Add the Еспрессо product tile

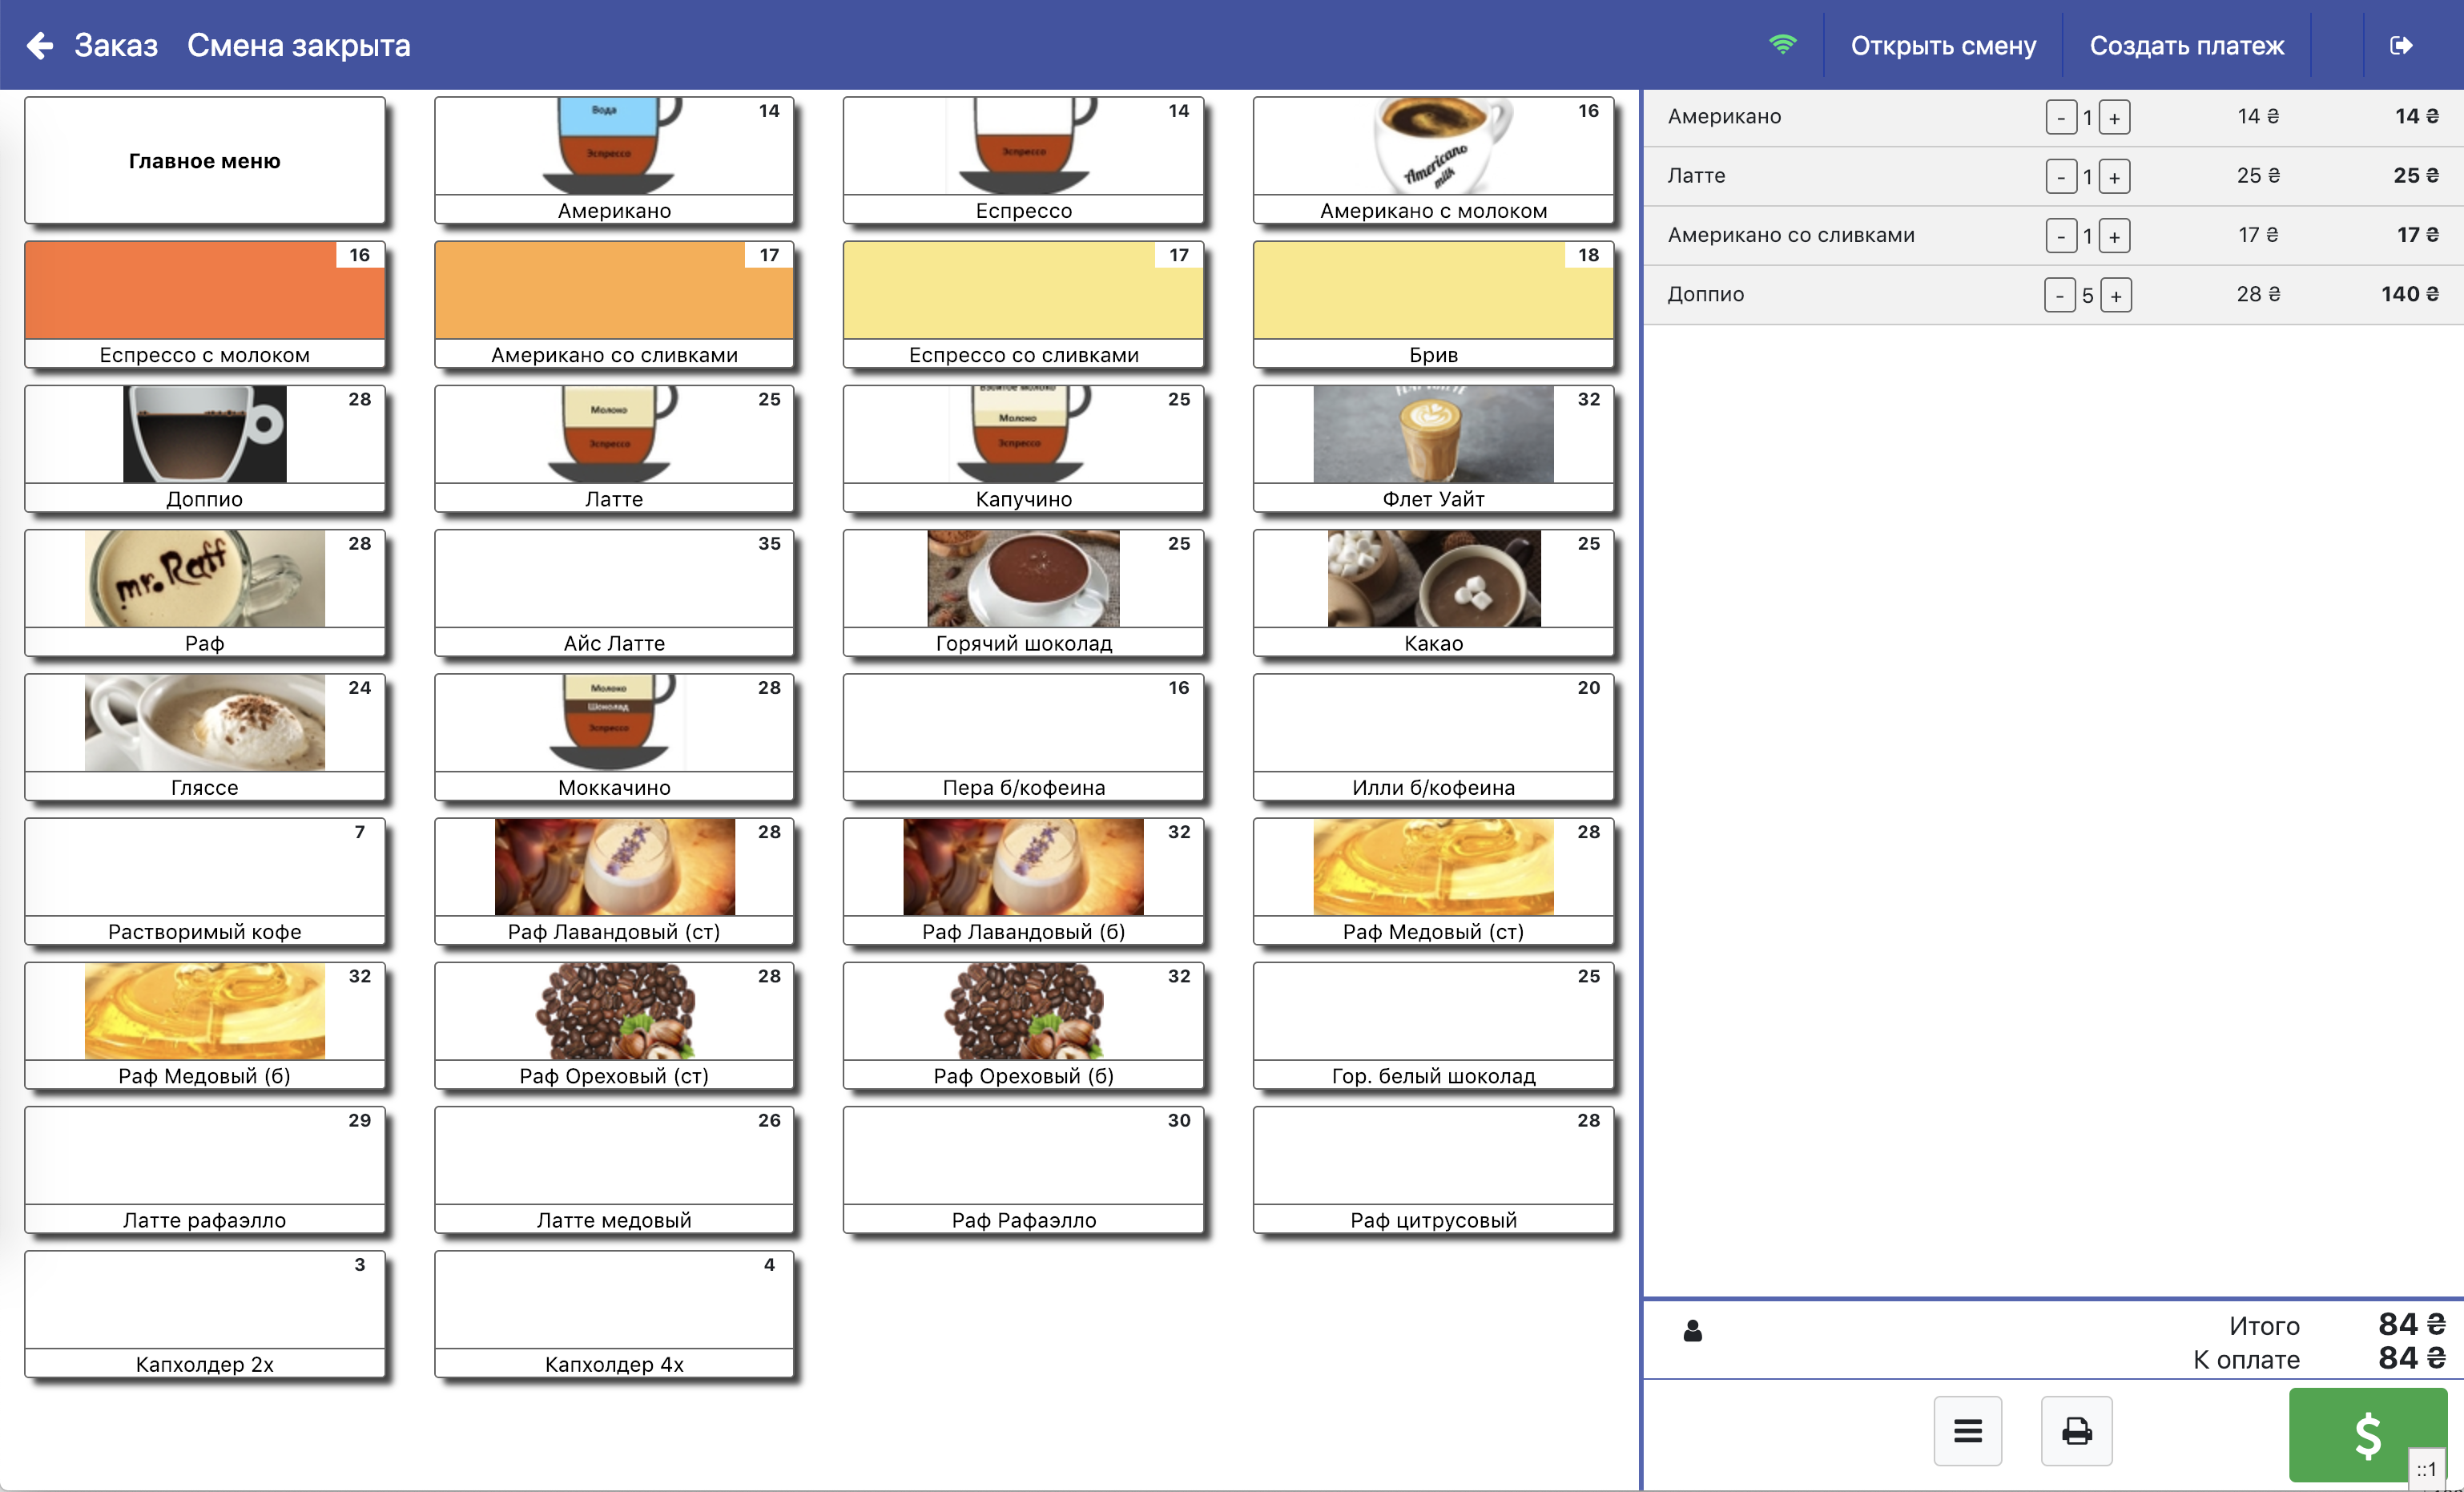click(x=1023, y=160)
